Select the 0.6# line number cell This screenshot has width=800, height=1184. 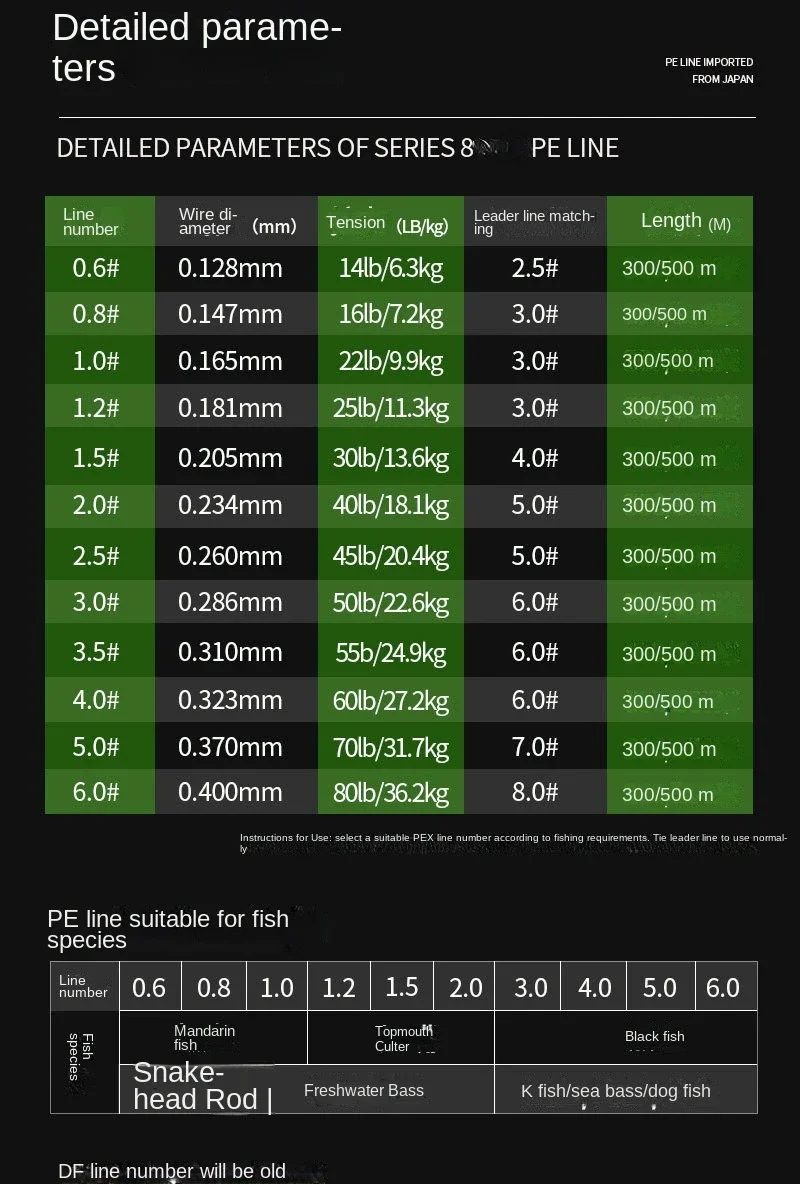tap(99, 268)
